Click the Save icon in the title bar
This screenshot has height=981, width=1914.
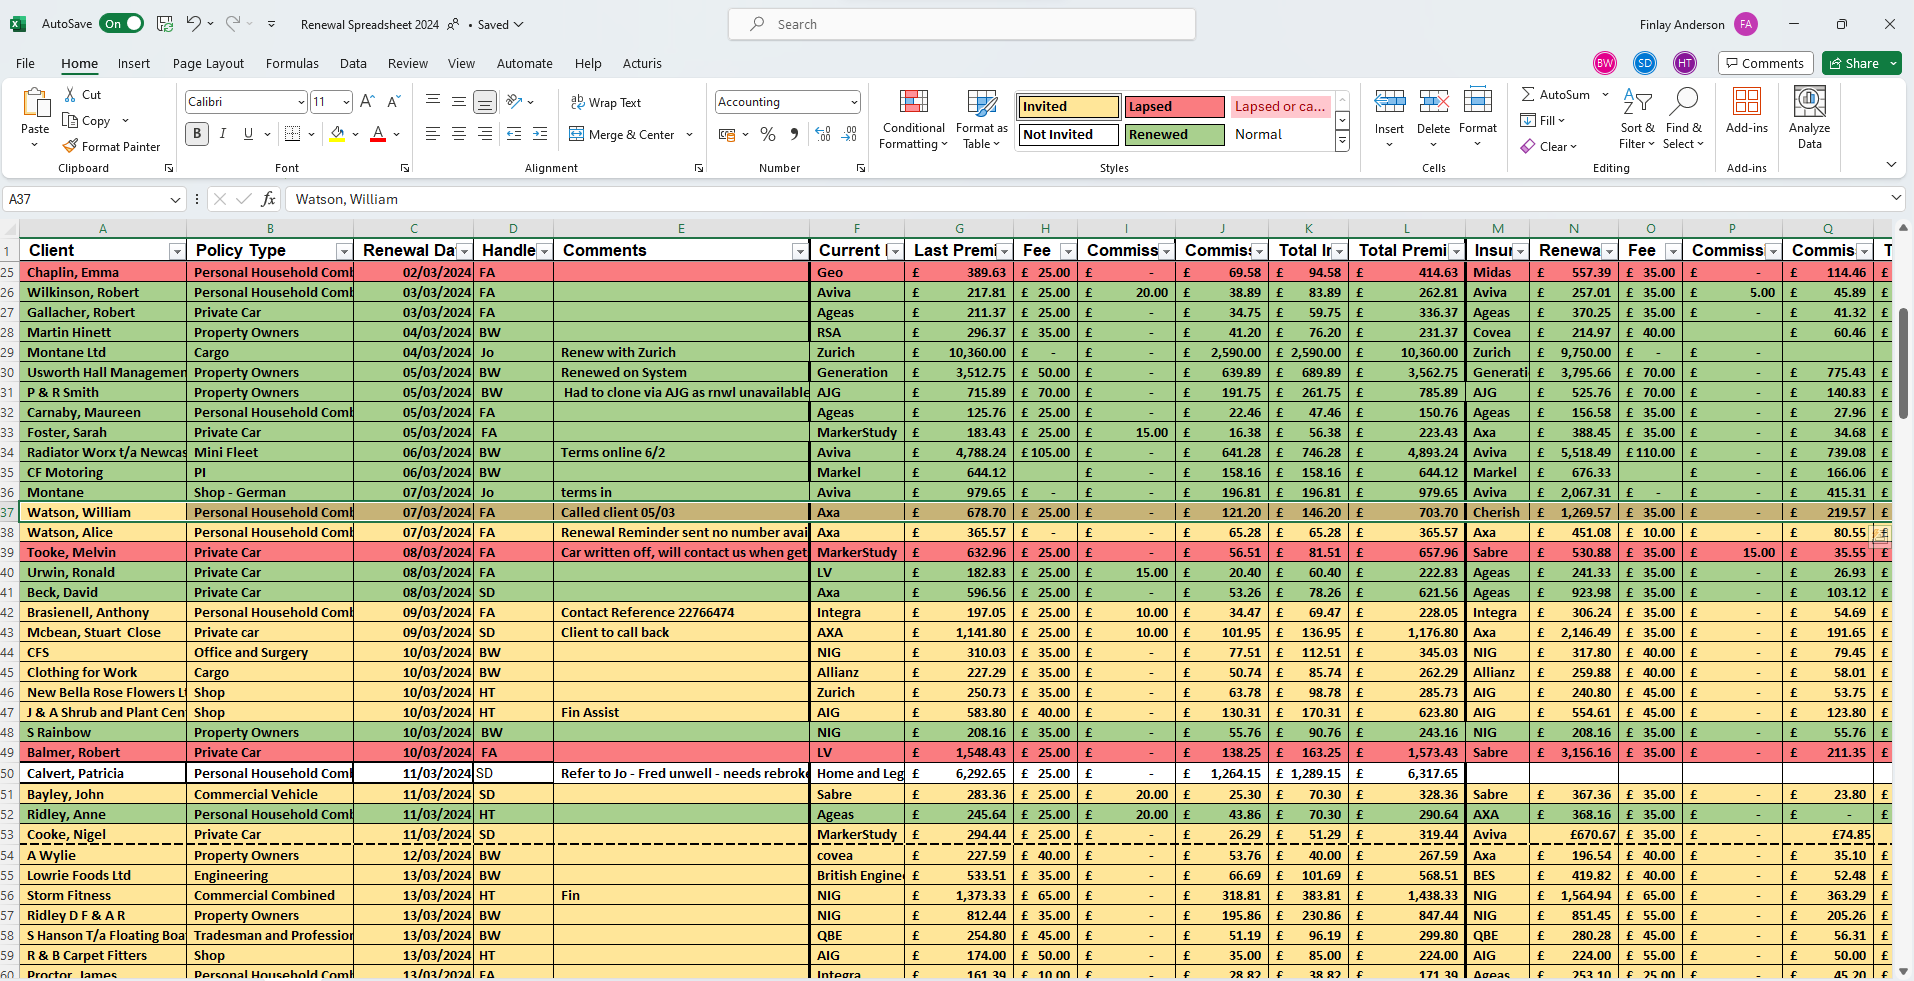coord(165,24)
